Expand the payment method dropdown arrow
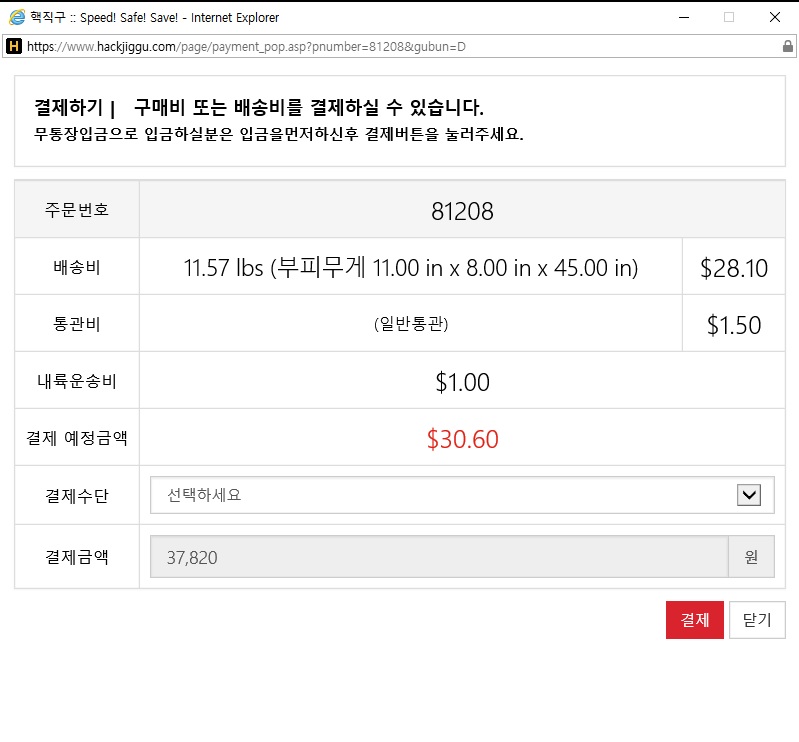The width and height of the screenshot is (799, 742). click(x=748, y=495)
